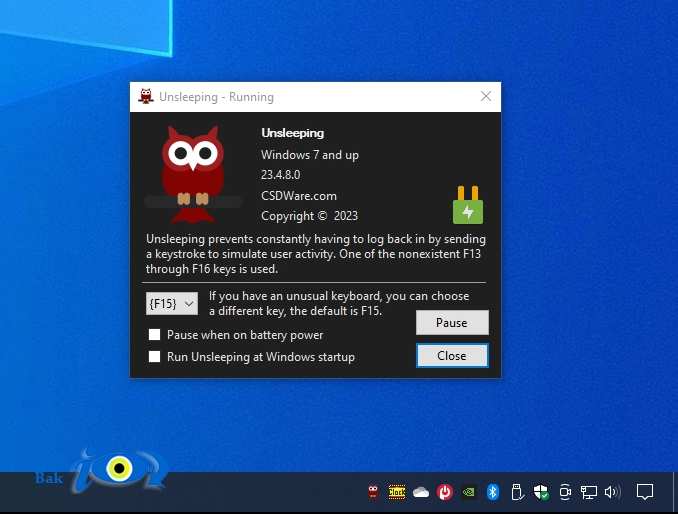Enable Run Unsleeping at Windows startup
This screenshot has width=678, height=514.
(x=154, y=357)
